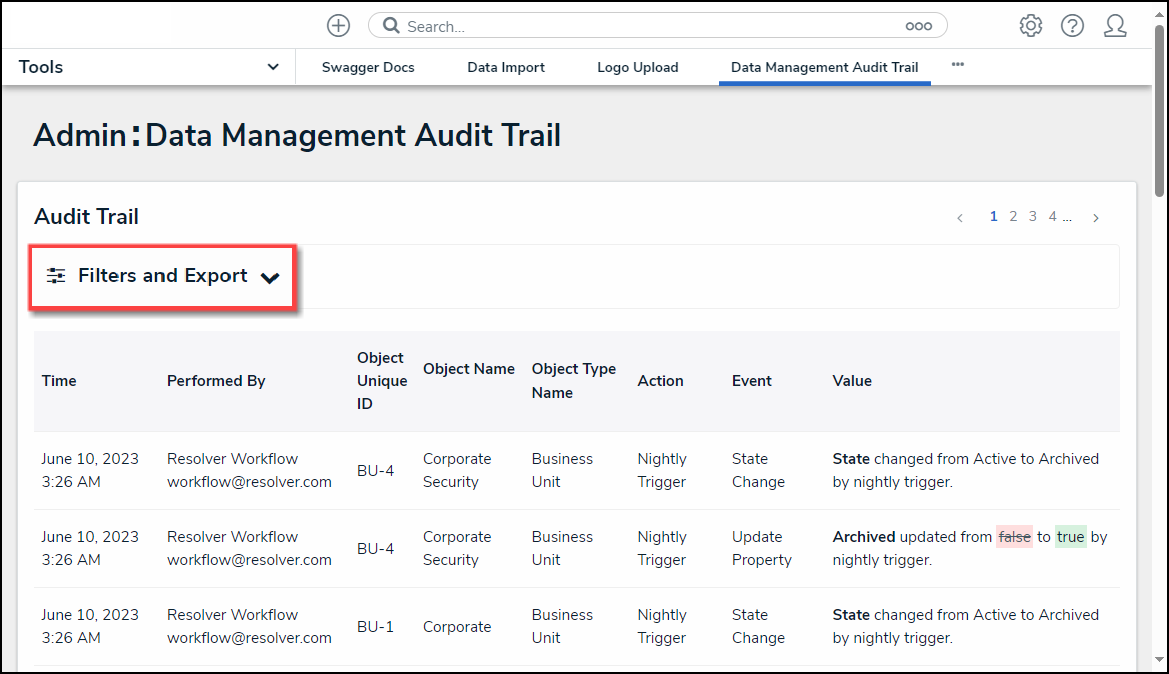The height and width of the screenshot is (674, 1169).
Task: Open the settings gear icon
Action: click(x=1031, y=26)
